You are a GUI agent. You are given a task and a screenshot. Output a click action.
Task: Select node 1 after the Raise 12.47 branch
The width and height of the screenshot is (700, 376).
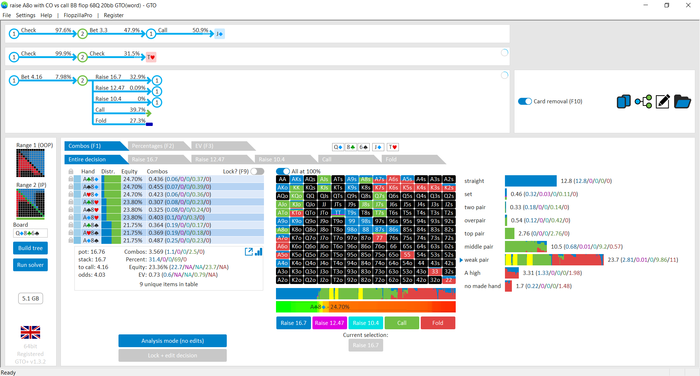[157, 92]
